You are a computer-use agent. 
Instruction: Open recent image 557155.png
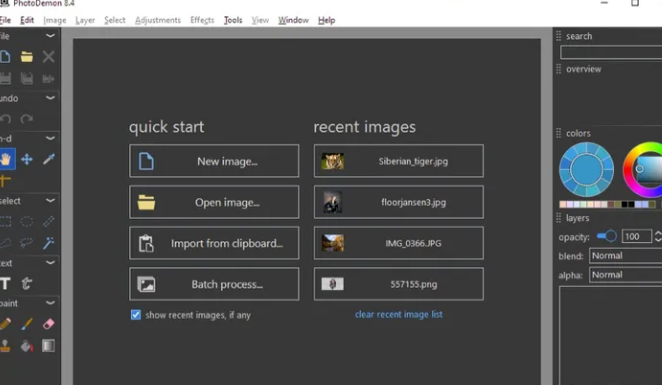point(399,284)
